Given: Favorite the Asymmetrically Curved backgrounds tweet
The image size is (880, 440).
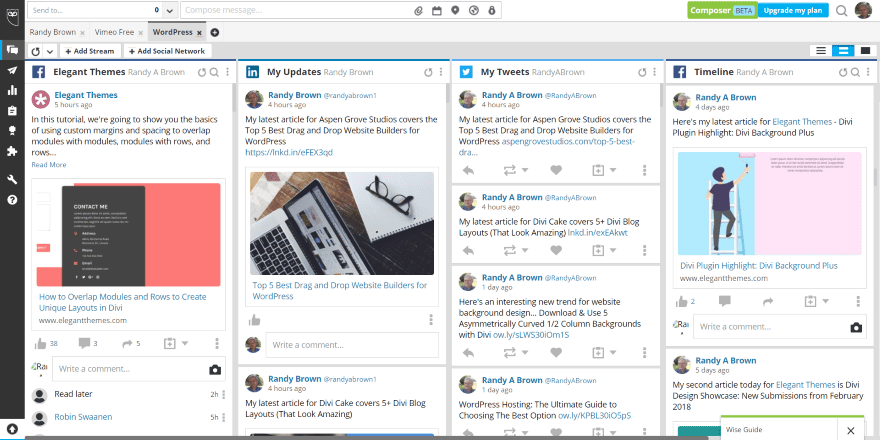Looking at the screenshot, I should pyautogui.click(x=556, y=352).
